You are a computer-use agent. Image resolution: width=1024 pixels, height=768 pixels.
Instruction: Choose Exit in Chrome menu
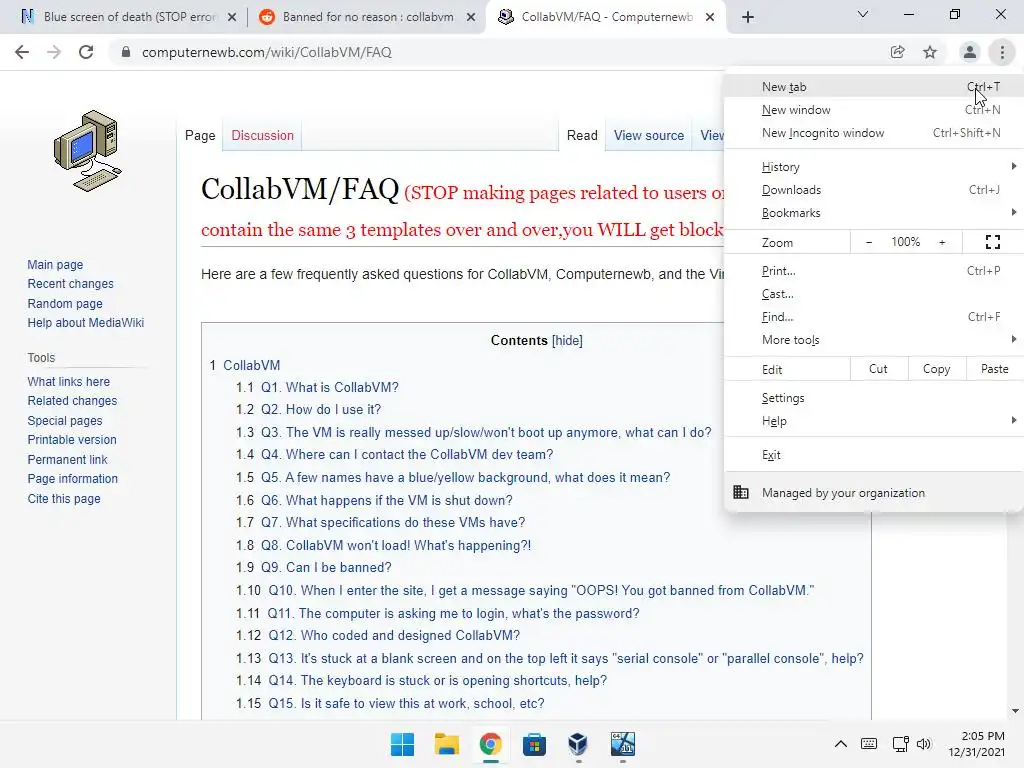coord(874,455)
